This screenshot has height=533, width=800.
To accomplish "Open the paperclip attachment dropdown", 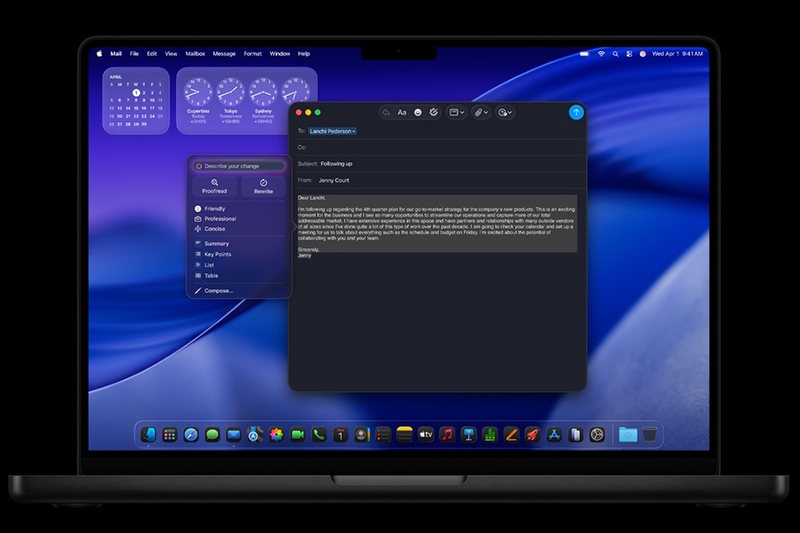I will coord(481,113).
